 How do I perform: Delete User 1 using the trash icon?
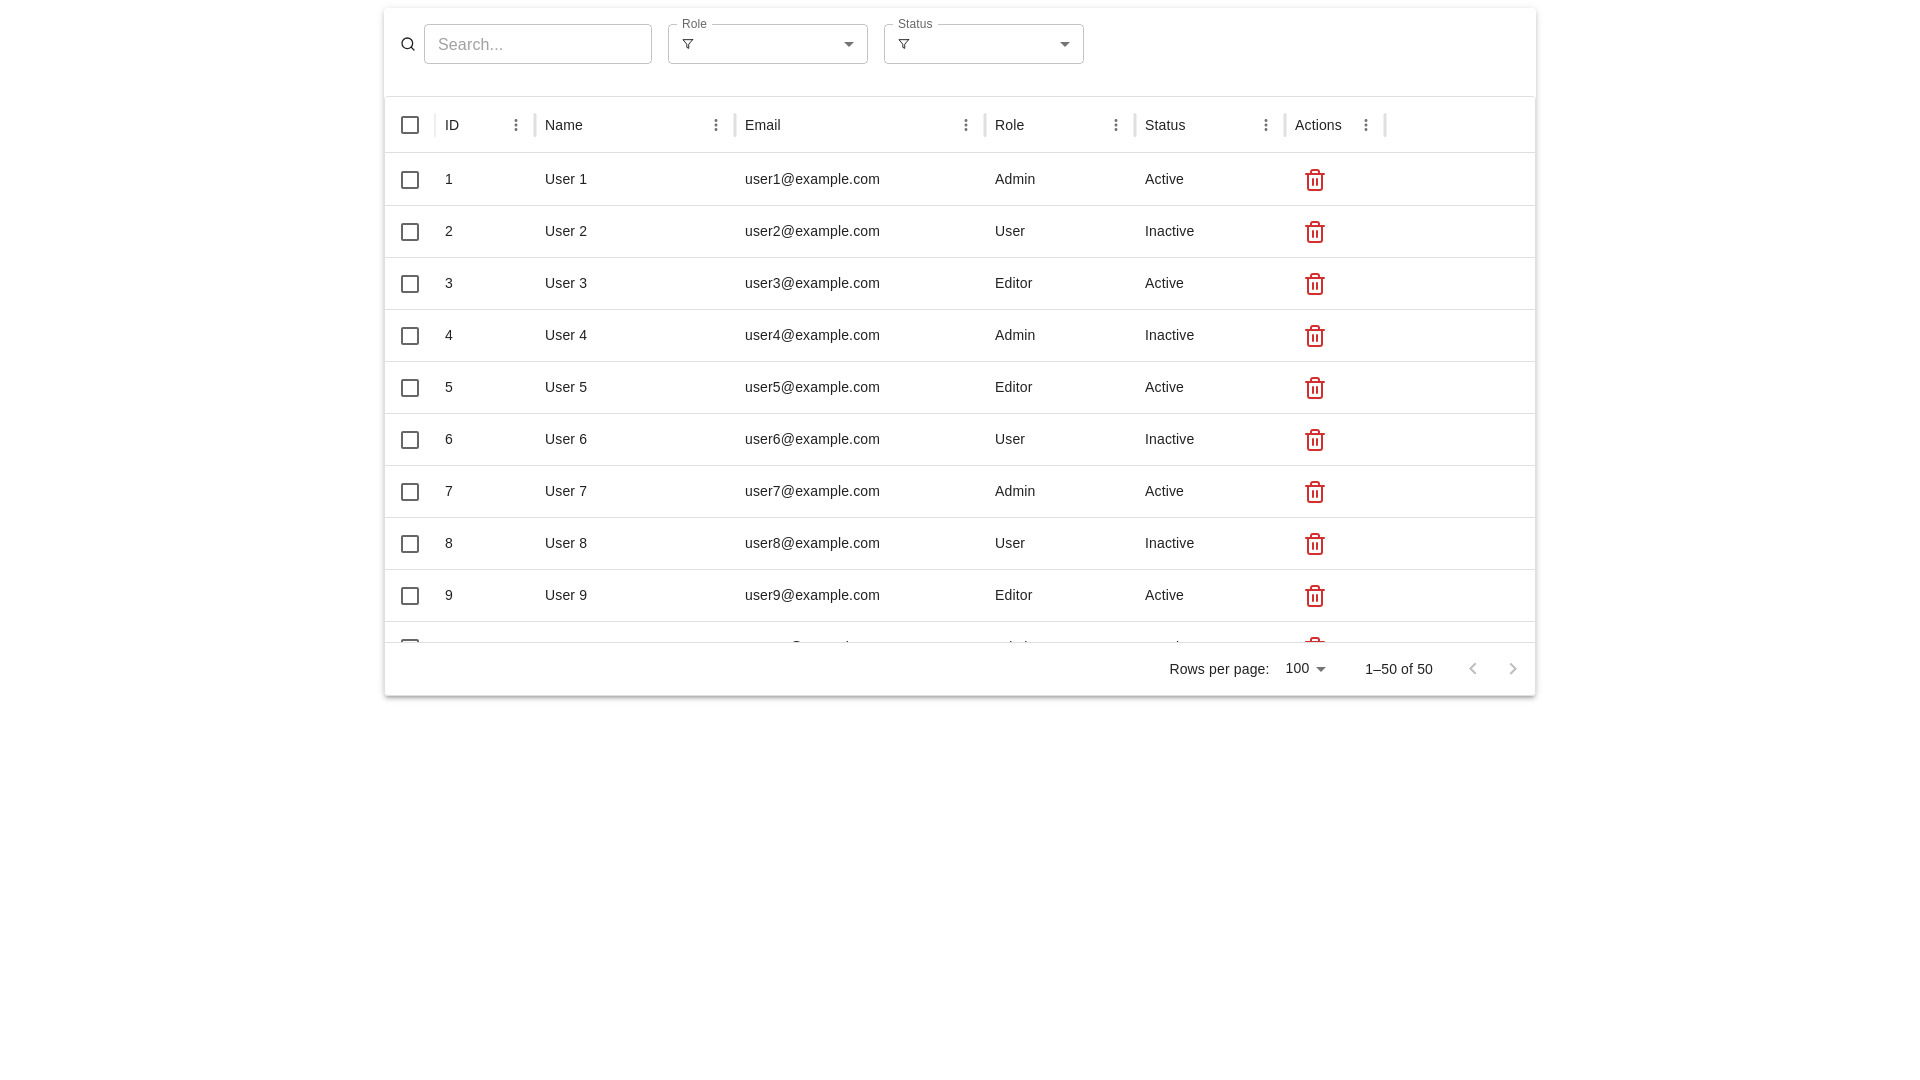[x=1314, y=180]
